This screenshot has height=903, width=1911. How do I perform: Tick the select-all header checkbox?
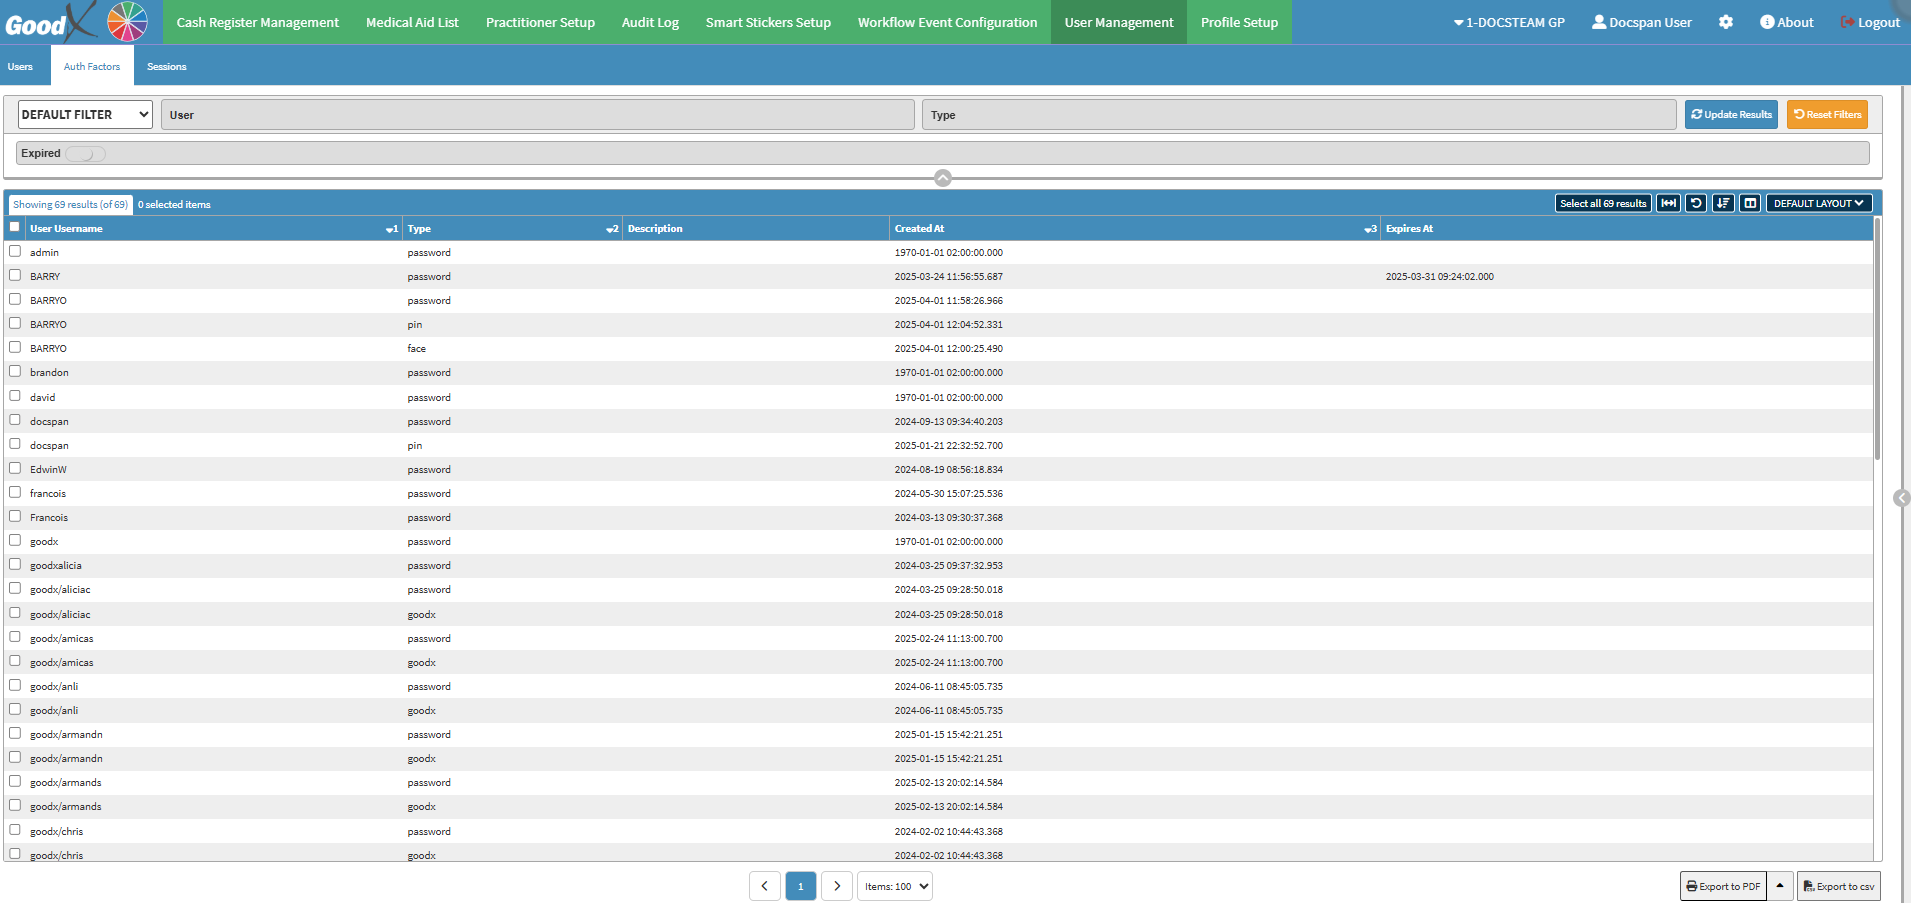[x=15, y=227]
